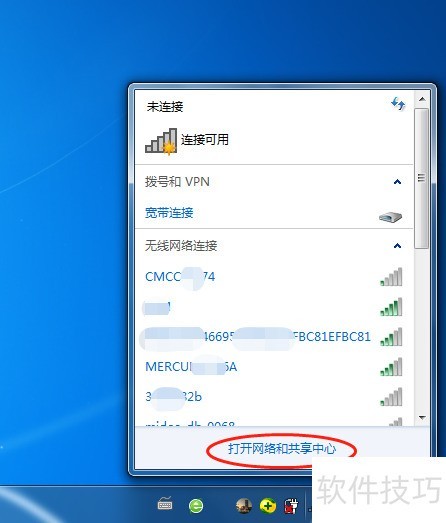Open the green browser icon in the taskbar
This screenshot has height=523, width=446.
(x=196, y=506)
